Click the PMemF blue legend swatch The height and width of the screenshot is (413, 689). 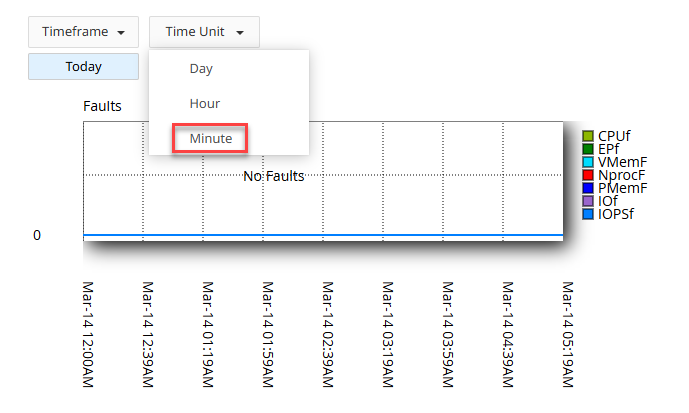click(x=589, y=188)
